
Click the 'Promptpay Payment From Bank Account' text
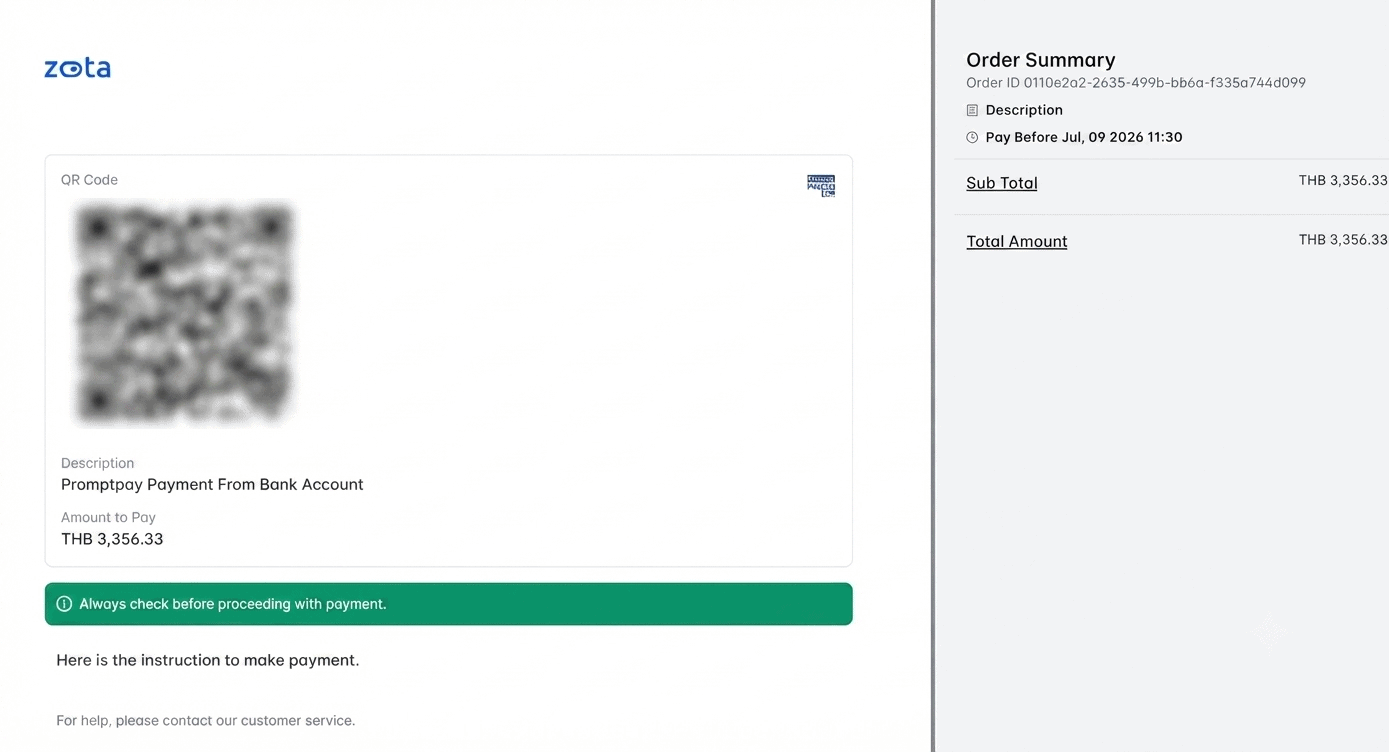click(x=212, y=485)
